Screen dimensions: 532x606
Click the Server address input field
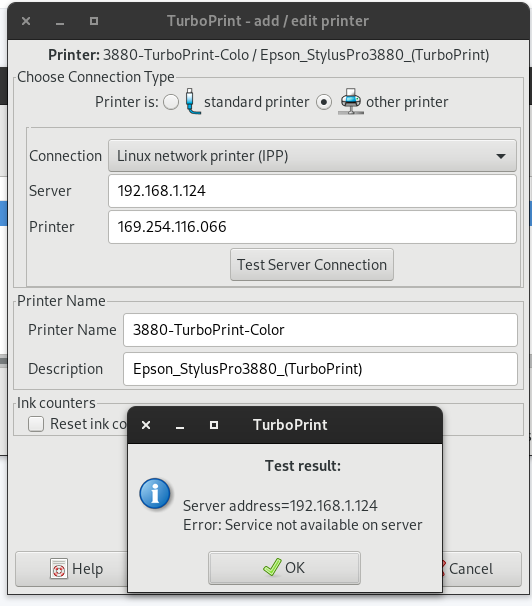(x=312, y=191)
